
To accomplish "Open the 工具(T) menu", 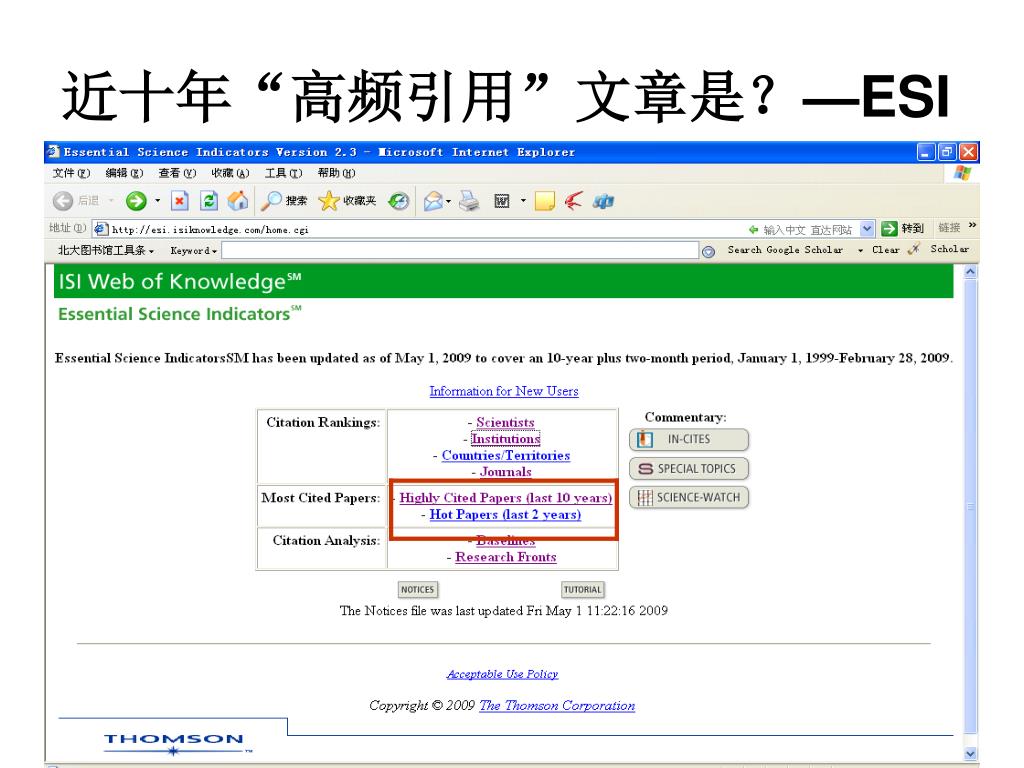I will [x=283, y=173].
